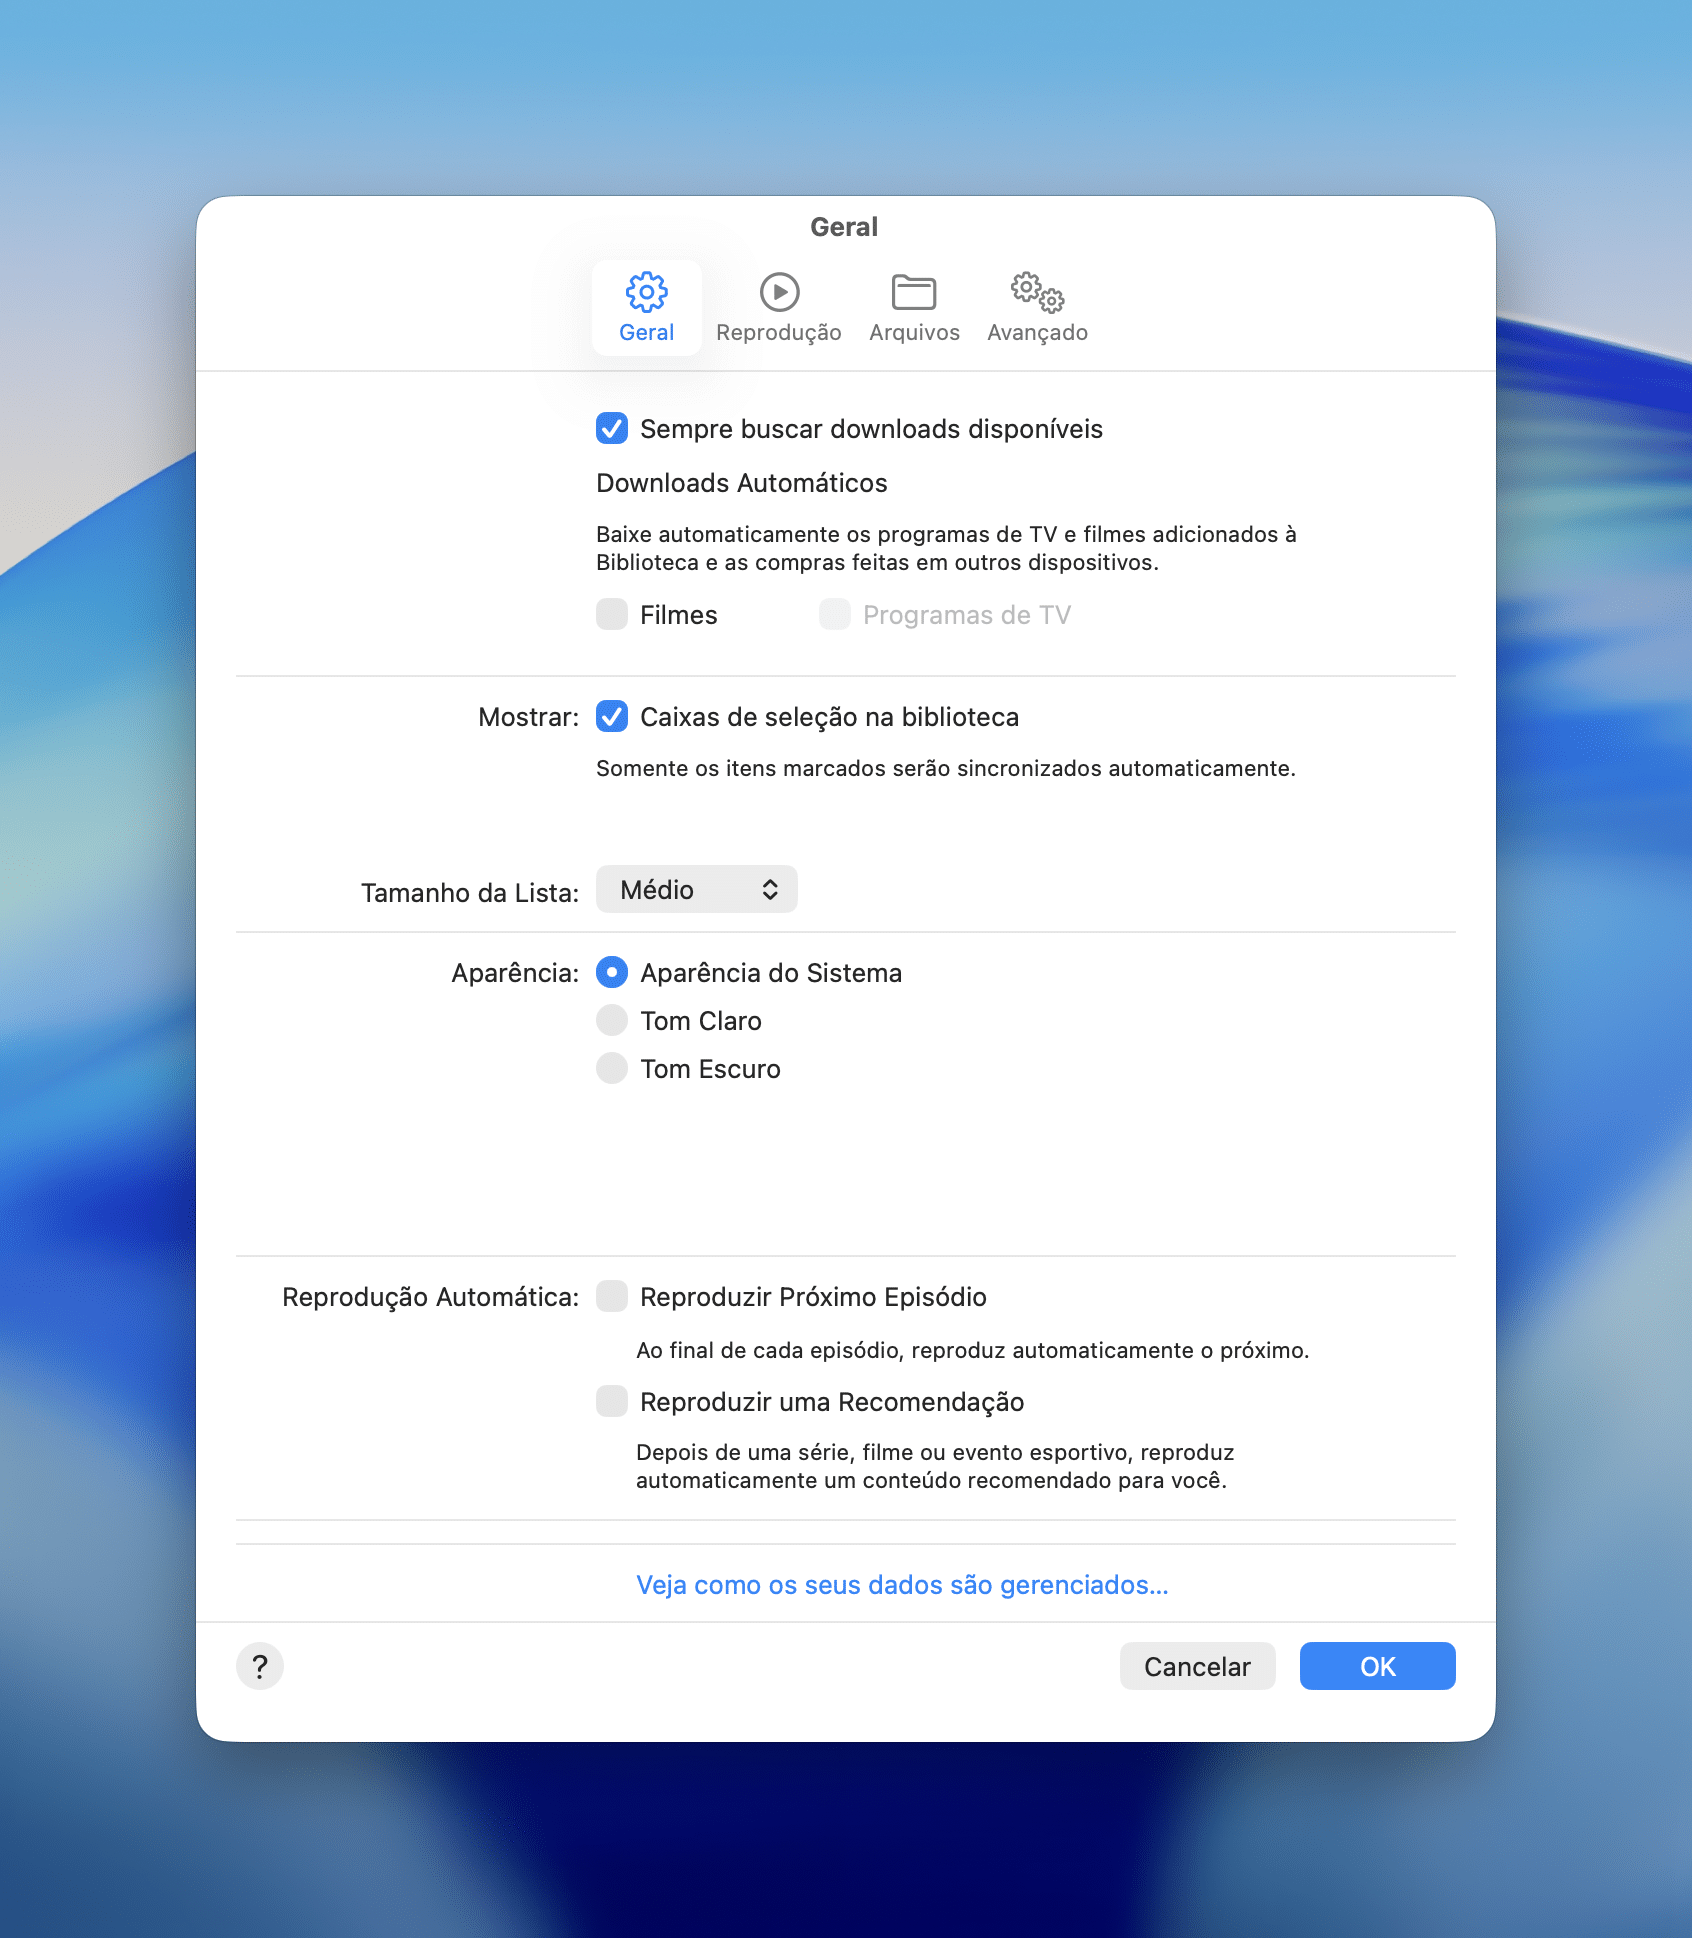The image size is (1692, 1938).
Task: Confirm settings with the OK button
Action: (1377, 1666)
